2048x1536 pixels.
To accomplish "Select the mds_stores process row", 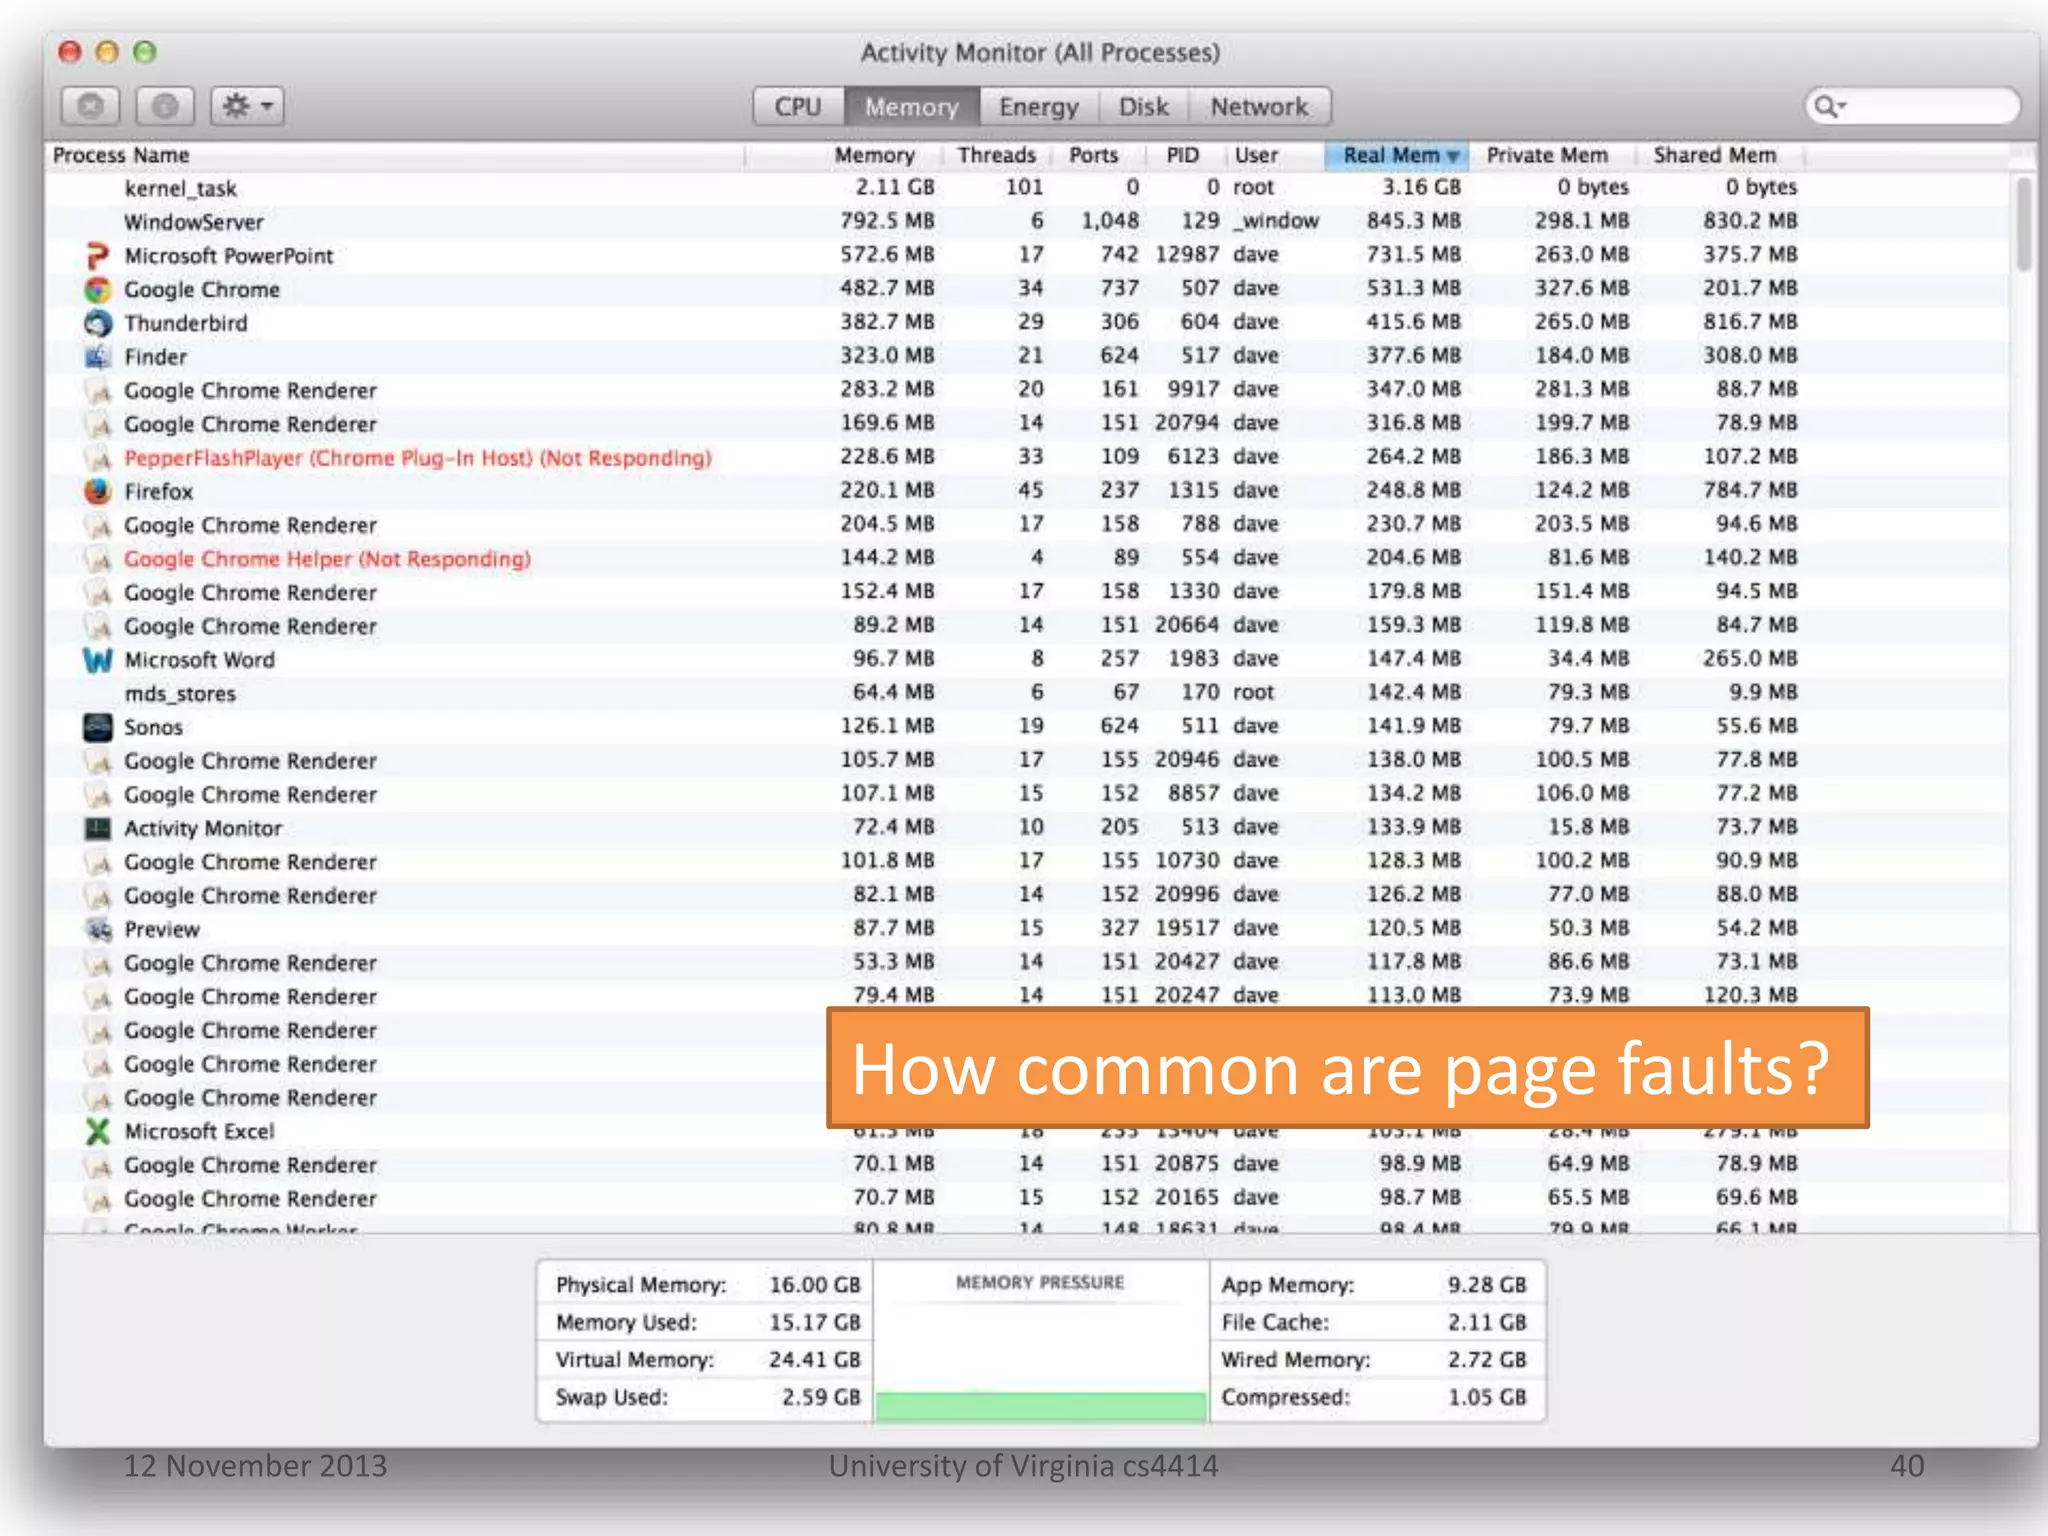I will click(1027, 694).
